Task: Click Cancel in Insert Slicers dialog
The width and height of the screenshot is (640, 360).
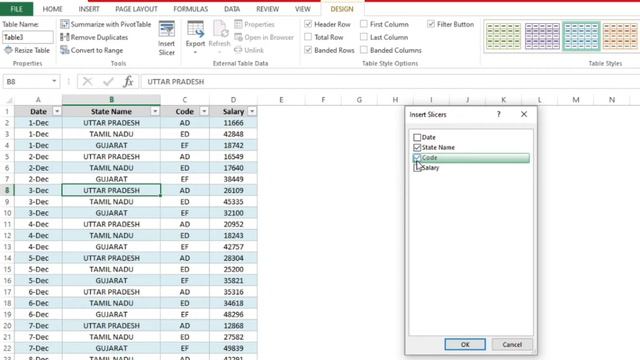Action: [512, 344]
